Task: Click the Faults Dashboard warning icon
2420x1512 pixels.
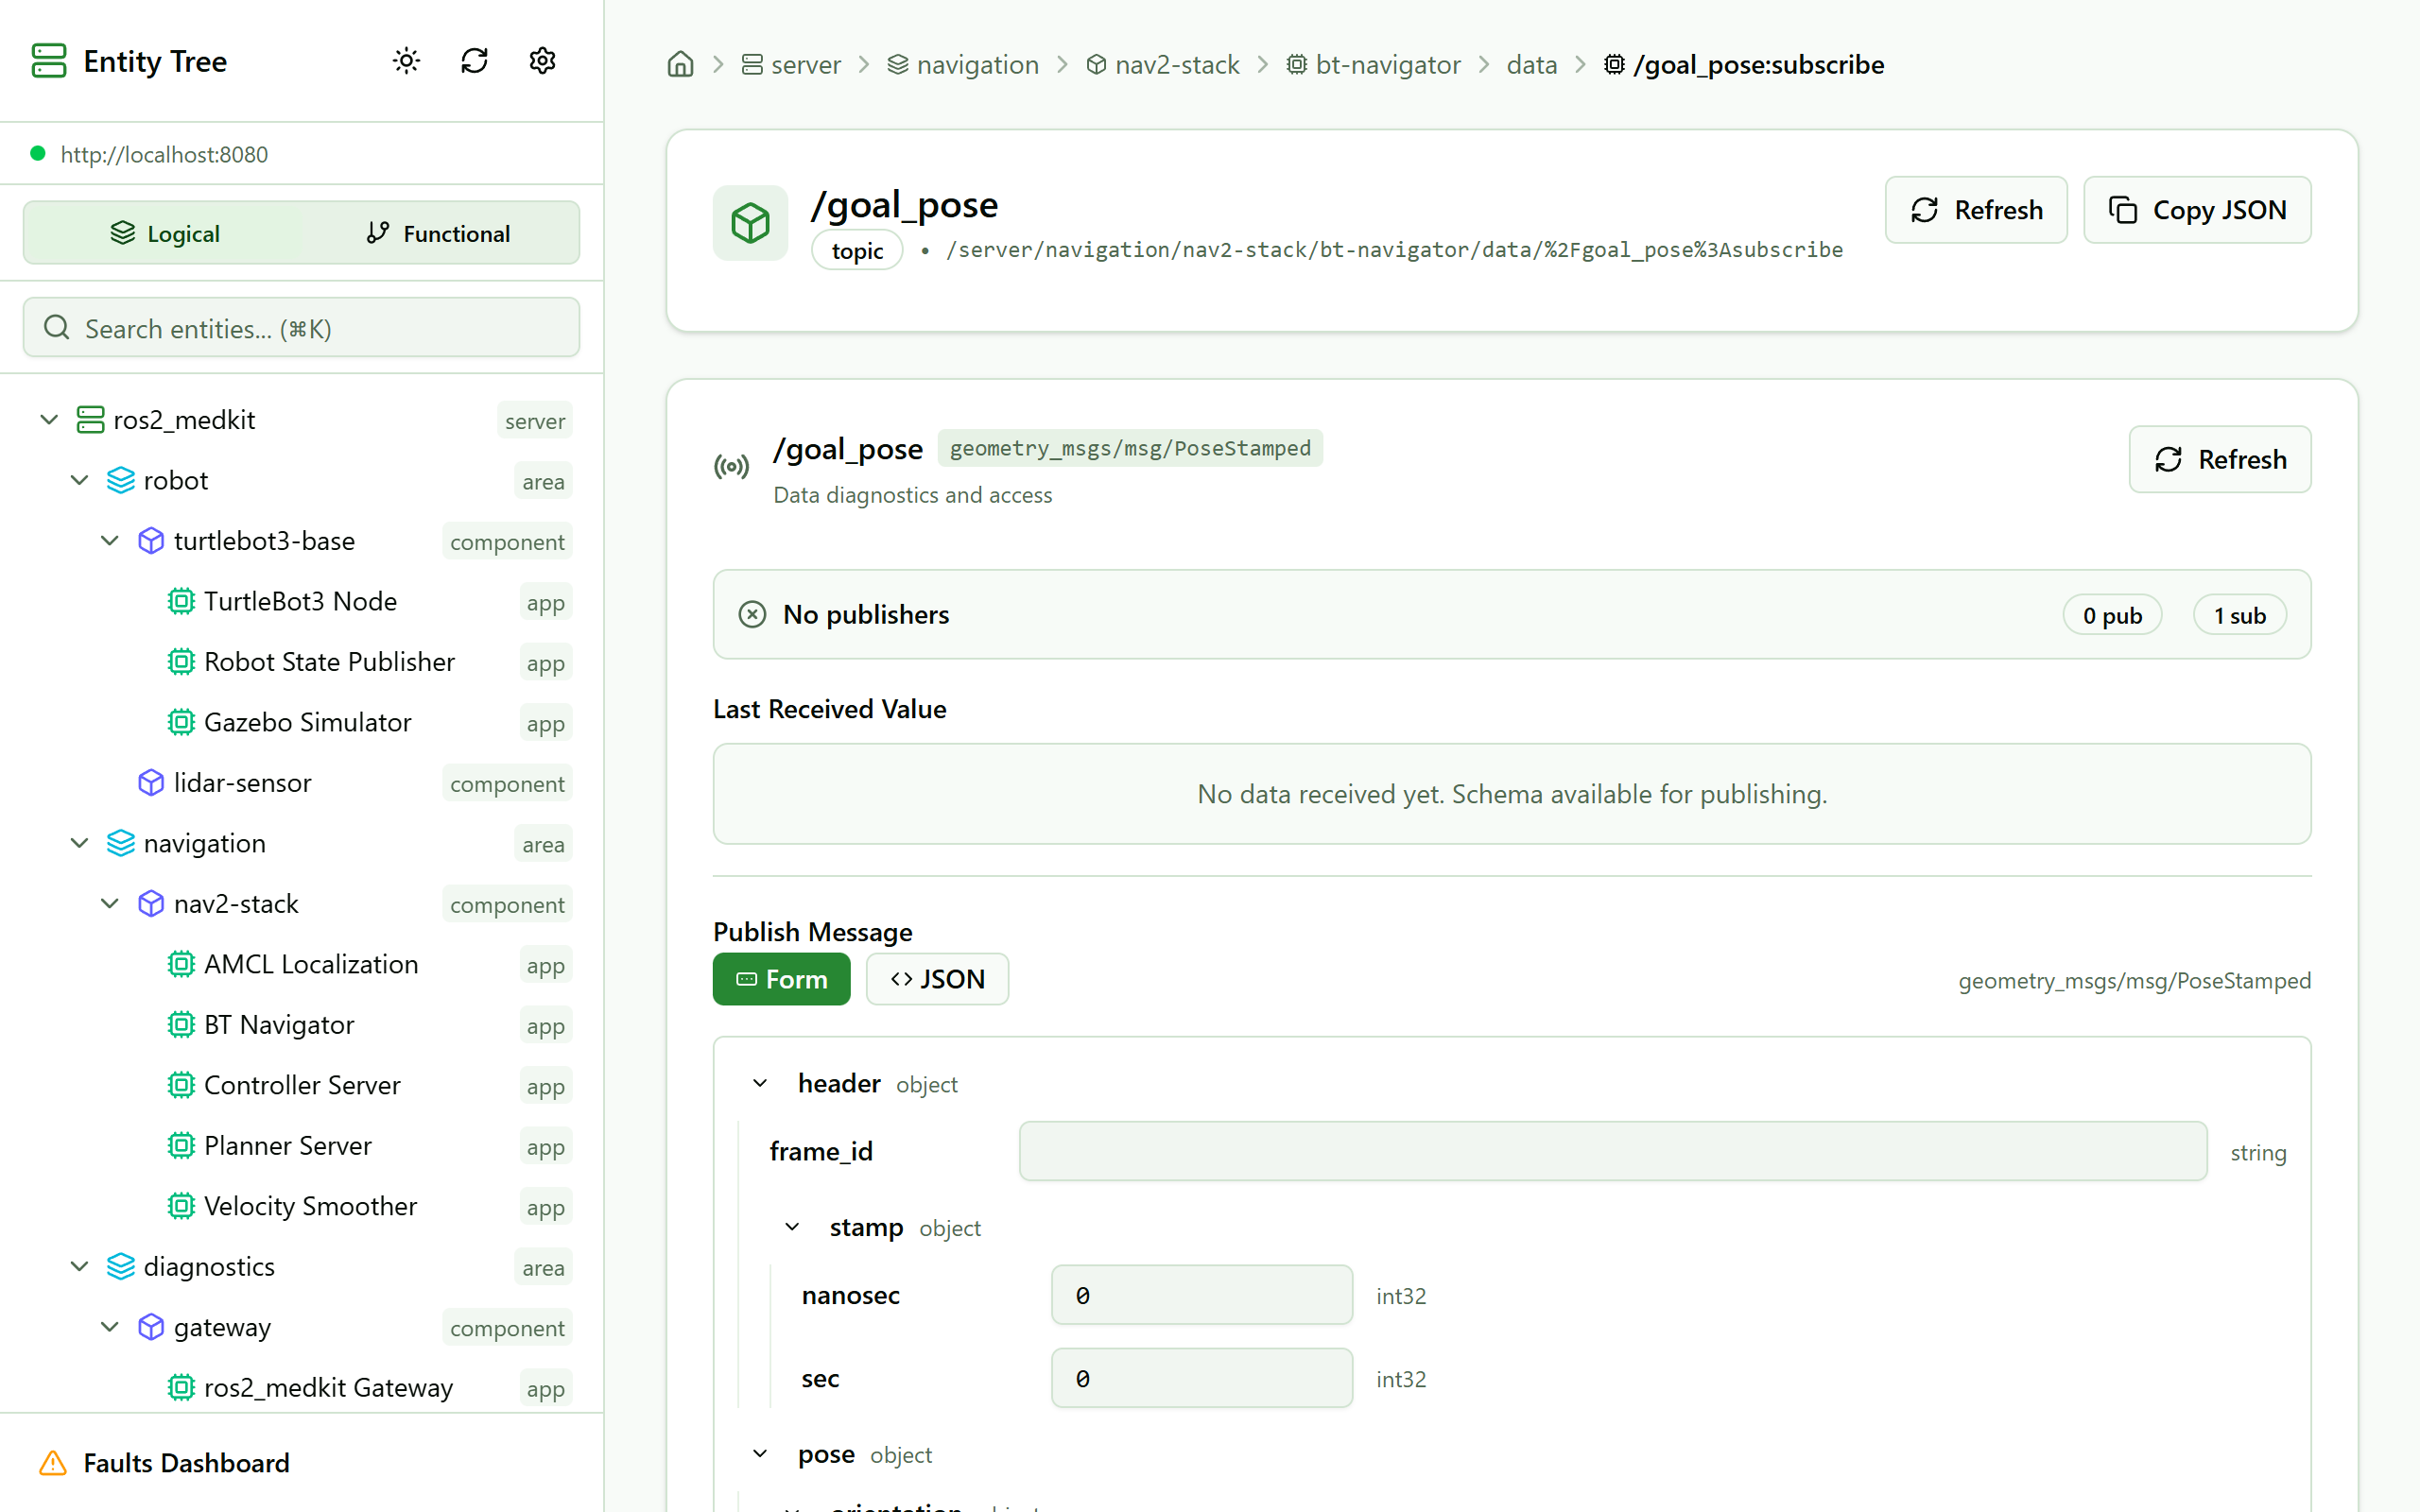Action: [x=53, y=1463]
